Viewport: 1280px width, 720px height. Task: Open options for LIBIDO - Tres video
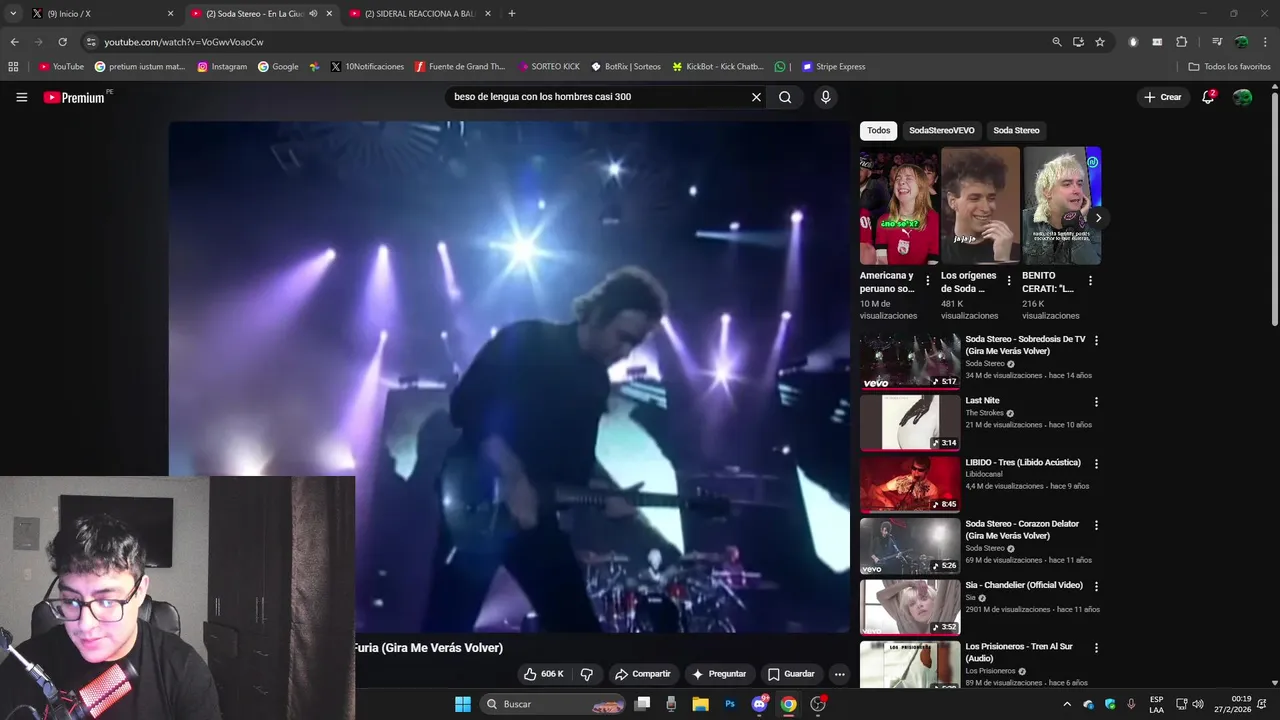pyautogui.click(x=1096, y=464)
